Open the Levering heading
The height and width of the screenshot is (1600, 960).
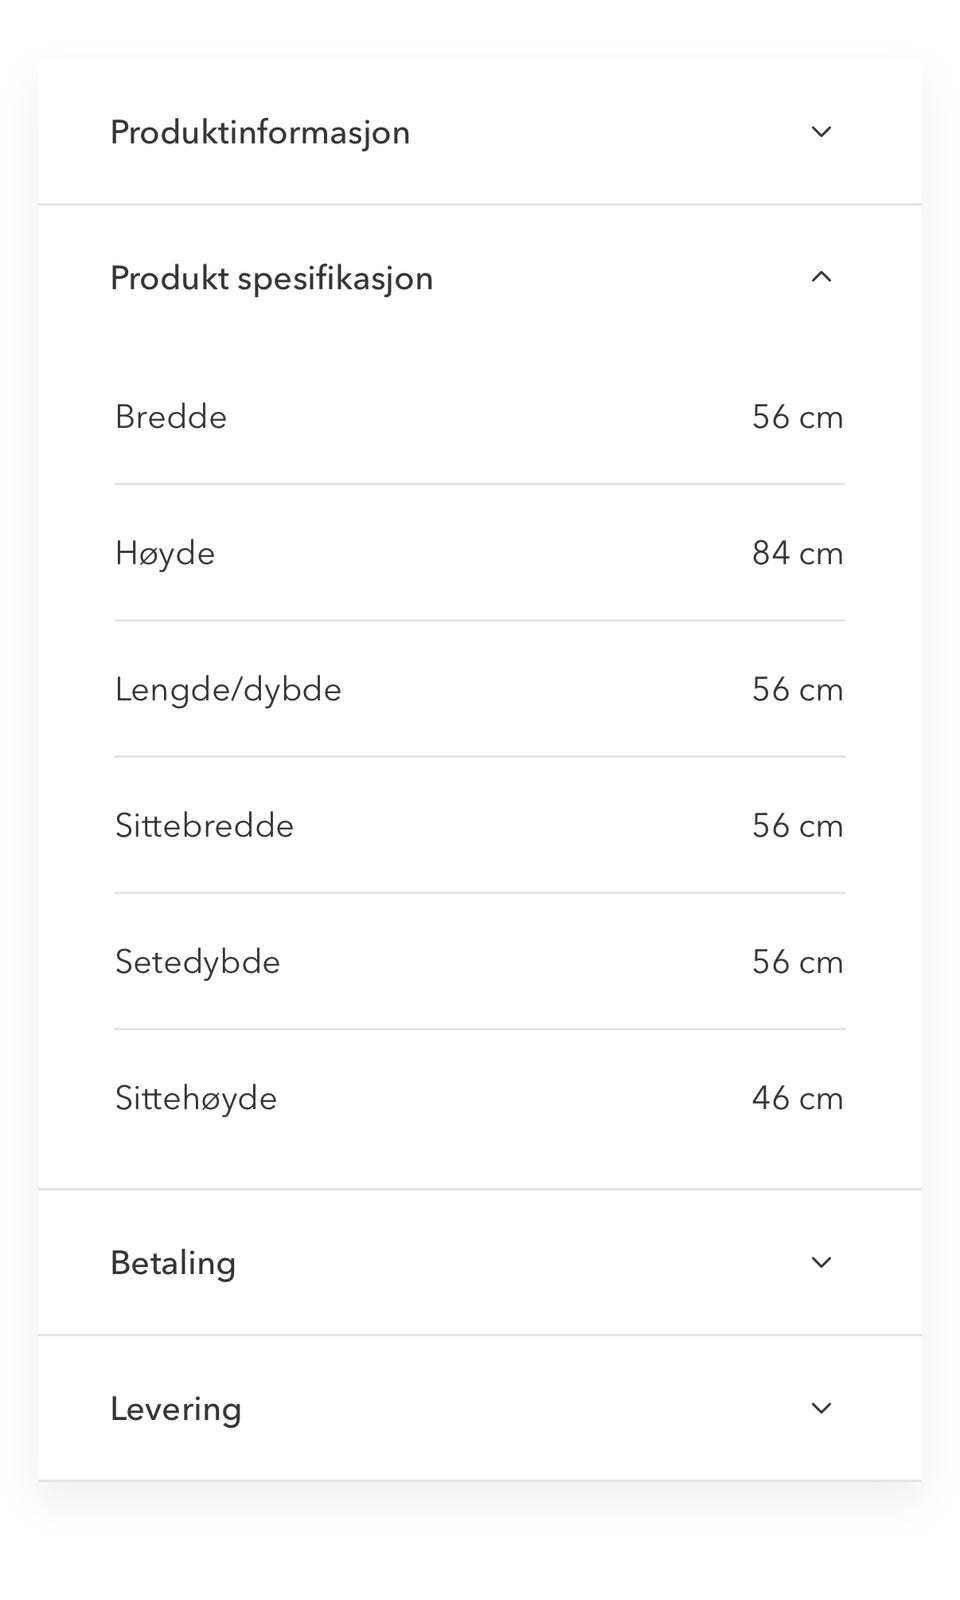coord(176,1410)
